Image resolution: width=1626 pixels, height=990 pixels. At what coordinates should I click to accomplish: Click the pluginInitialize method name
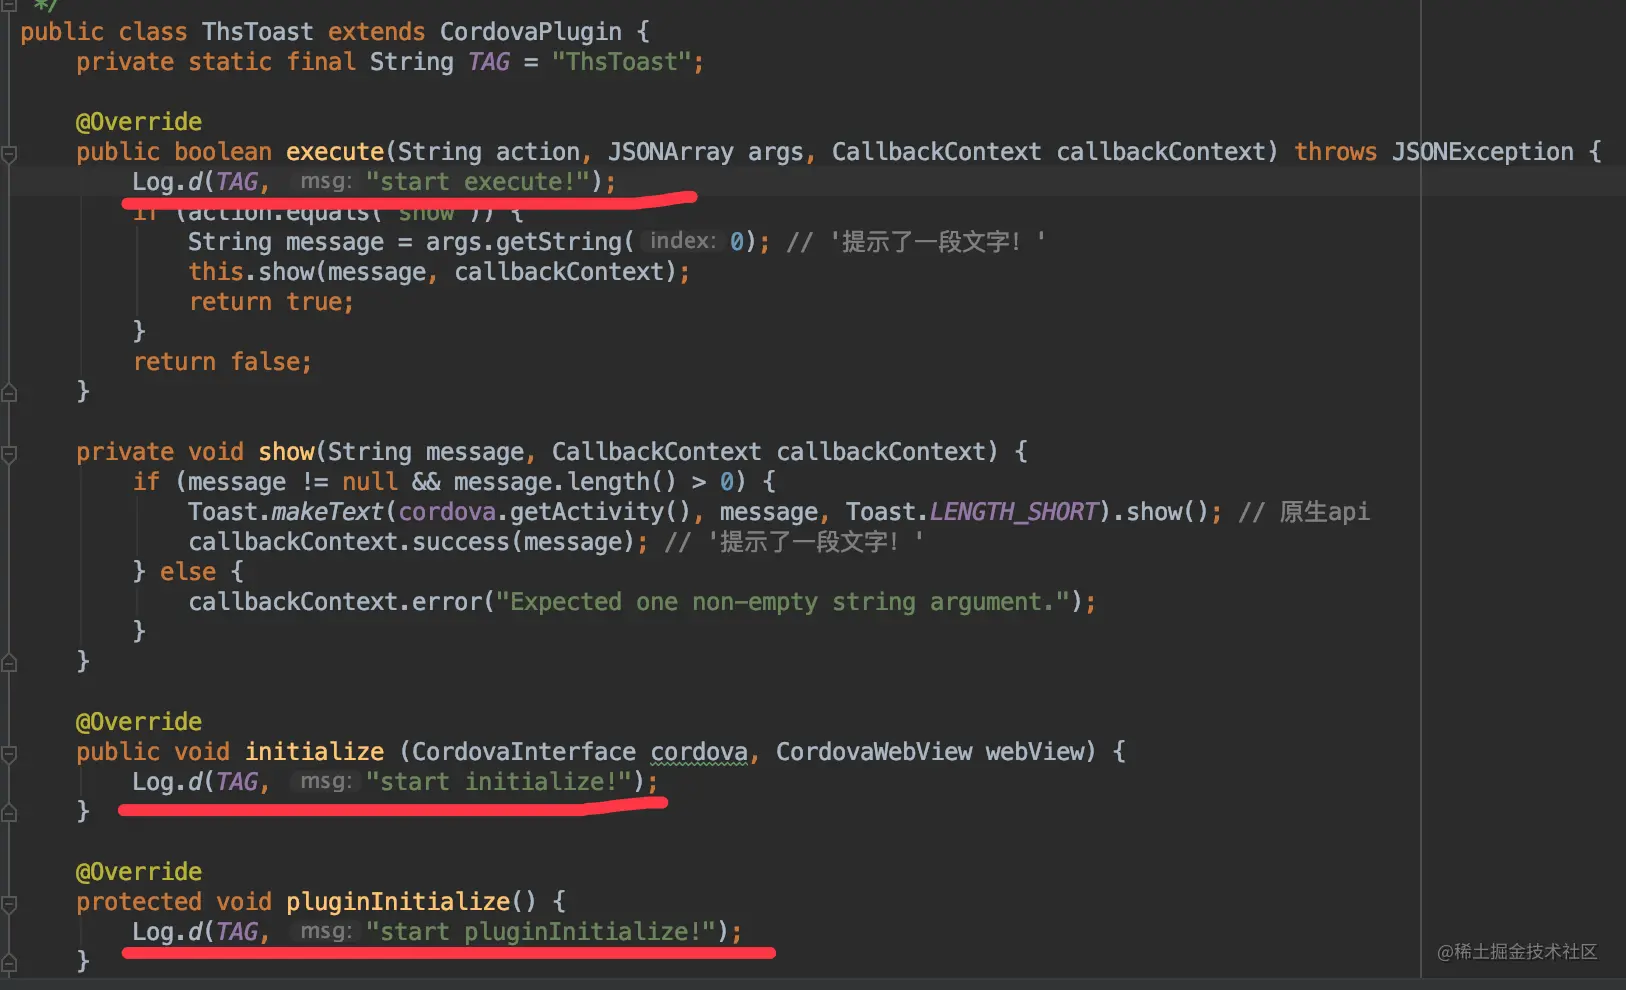coord(398,902)
